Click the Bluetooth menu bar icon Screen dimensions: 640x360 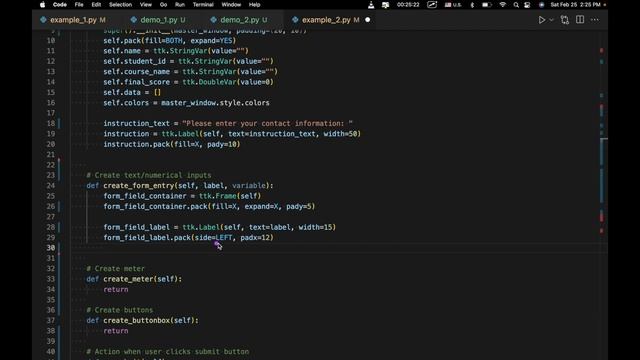(x=472, y=5)
